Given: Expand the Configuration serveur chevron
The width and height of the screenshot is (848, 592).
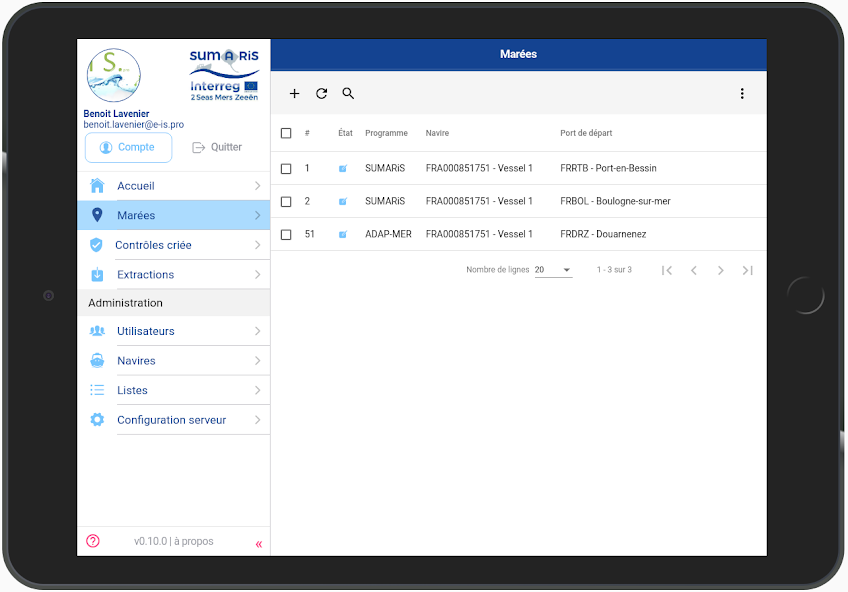Looking at the screenshot, I should [257, 420].
